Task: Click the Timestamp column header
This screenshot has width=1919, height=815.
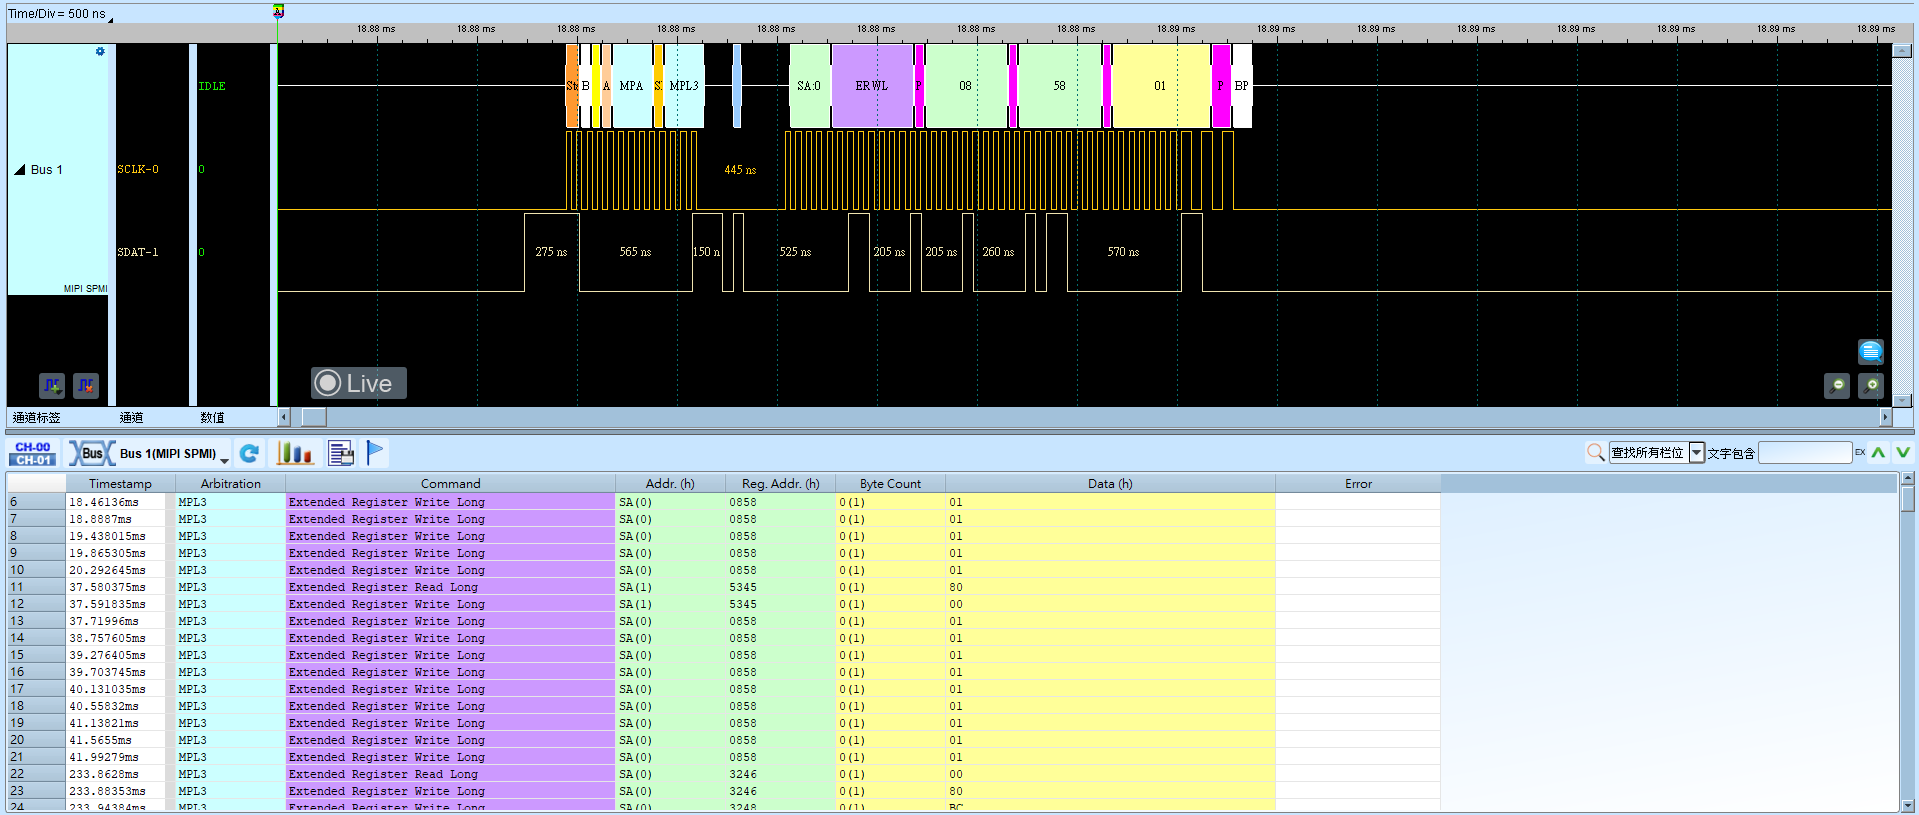Action: pyautogui.click(x=120, y=483)
